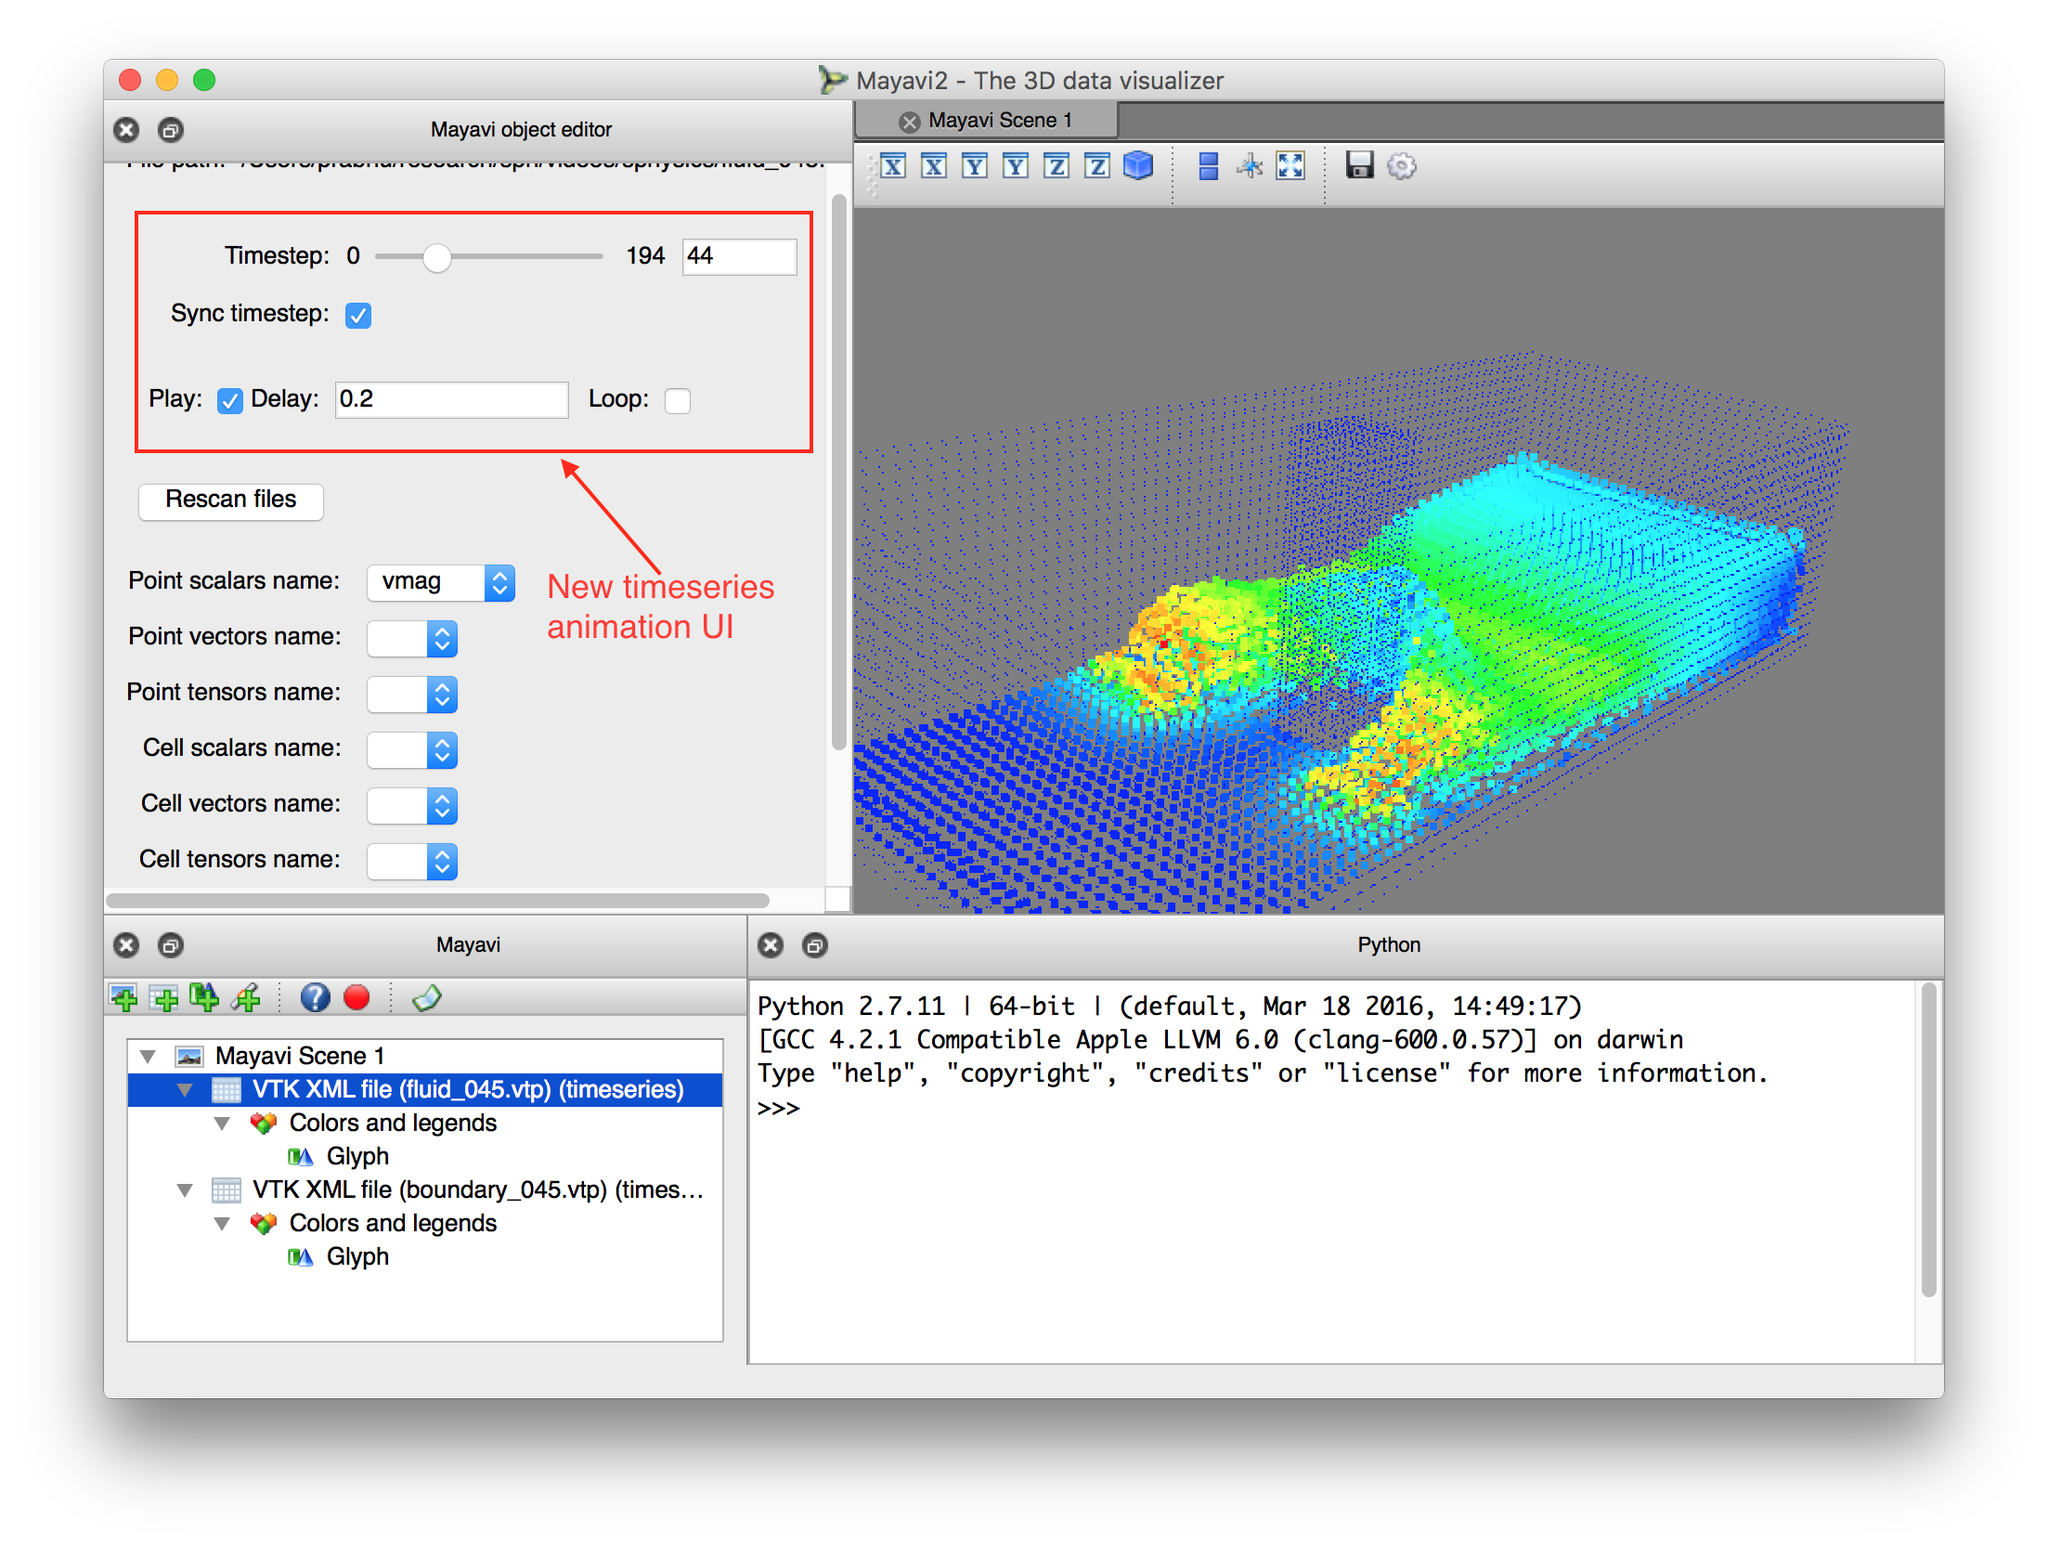This screenshot has width=2048, height=1547.
Task: Open the blue help question icon
Action: [x=315, y=997]
